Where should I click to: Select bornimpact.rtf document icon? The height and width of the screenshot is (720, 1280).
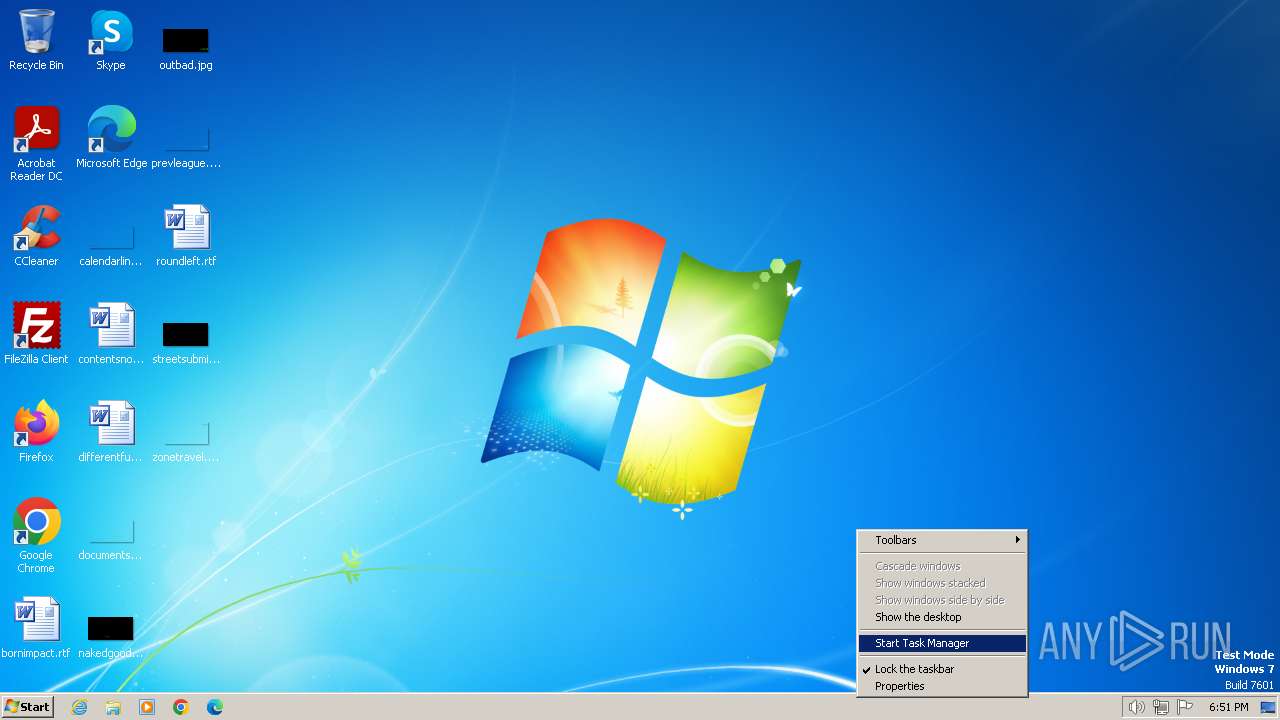tap(36, 628)
